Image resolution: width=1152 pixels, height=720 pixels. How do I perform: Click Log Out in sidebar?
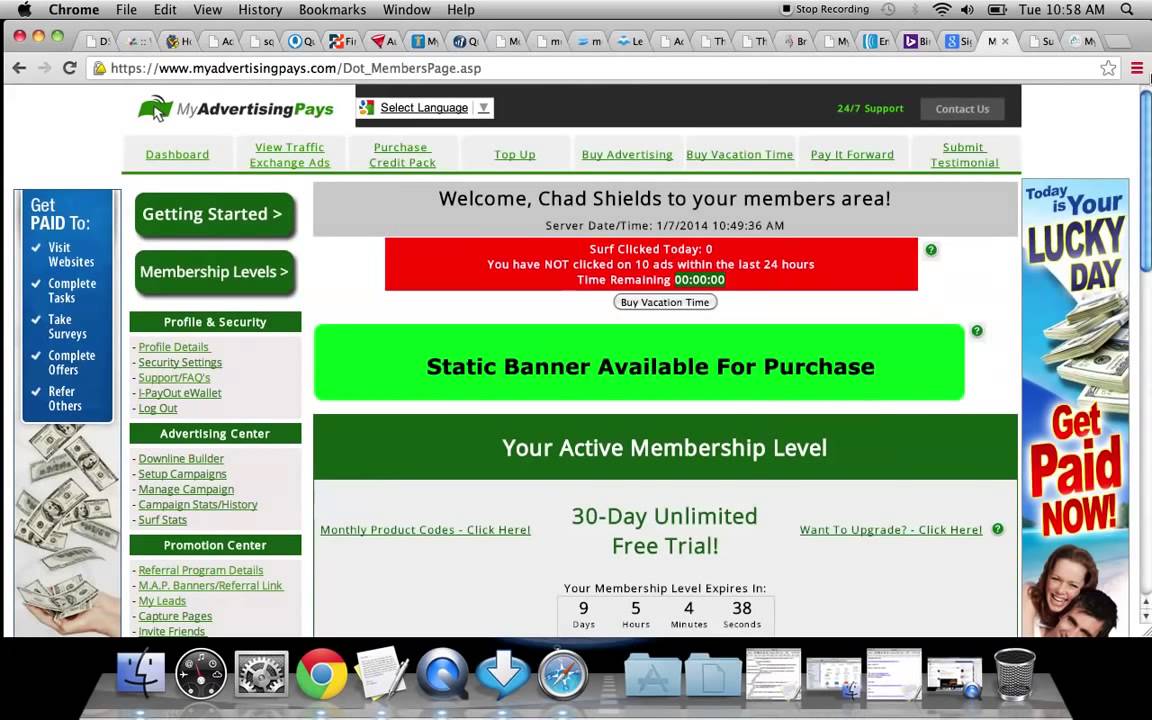point(158,408)
